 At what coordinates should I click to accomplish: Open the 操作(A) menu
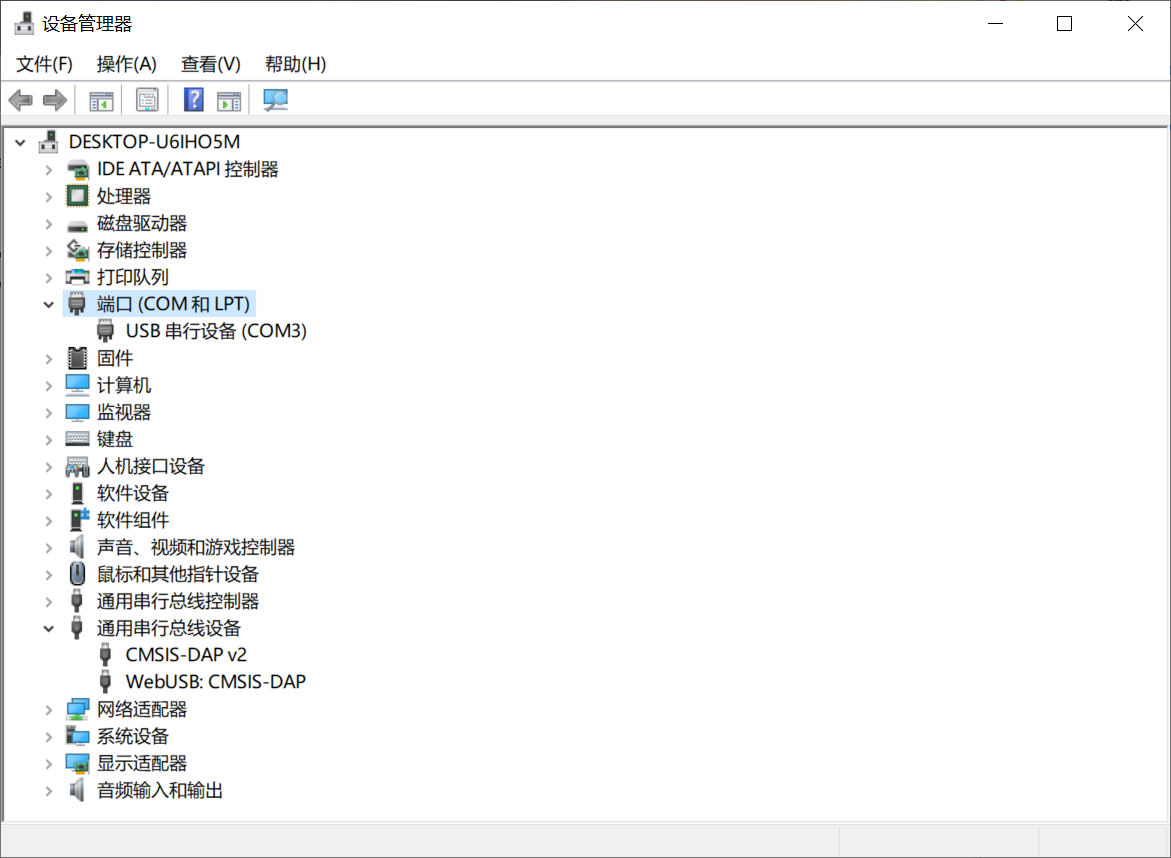pos(126,64)
